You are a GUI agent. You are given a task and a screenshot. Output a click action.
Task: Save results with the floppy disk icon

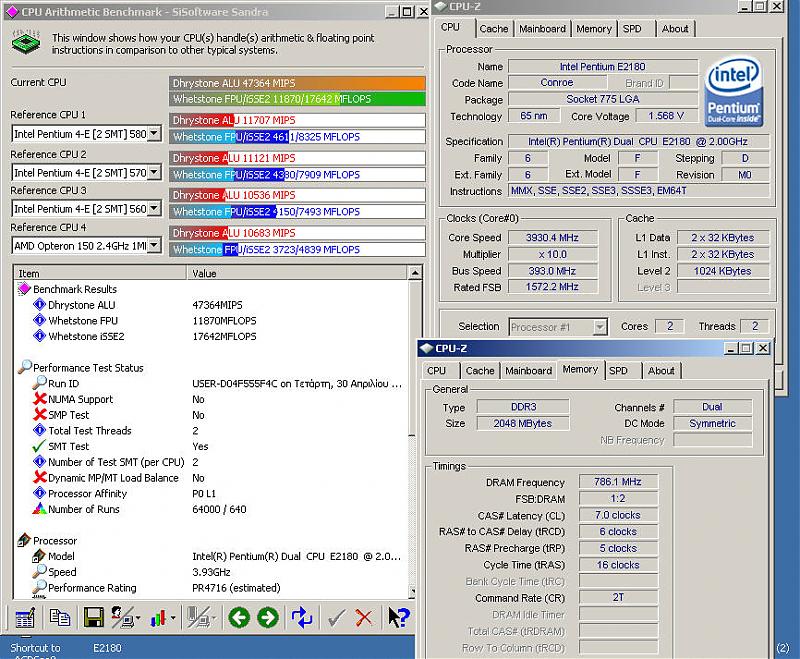click(93, 618)
